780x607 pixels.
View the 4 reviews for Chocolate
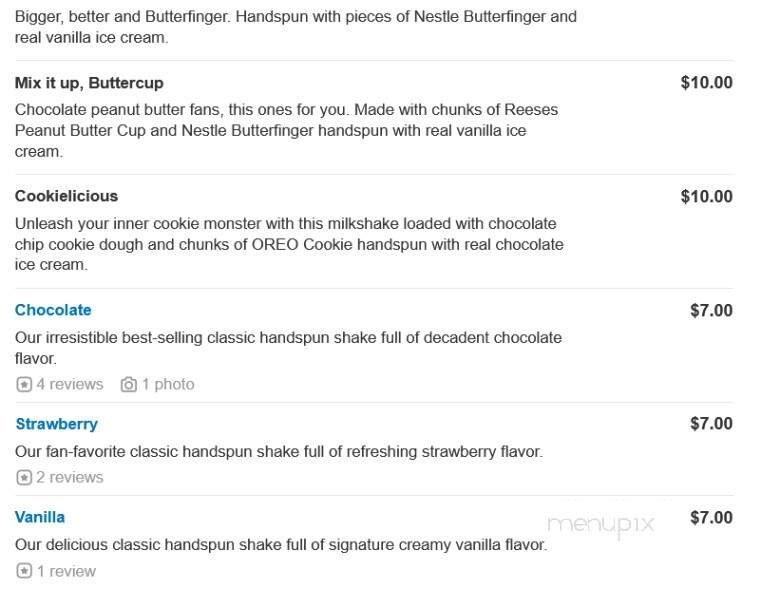tap(69, 384)
